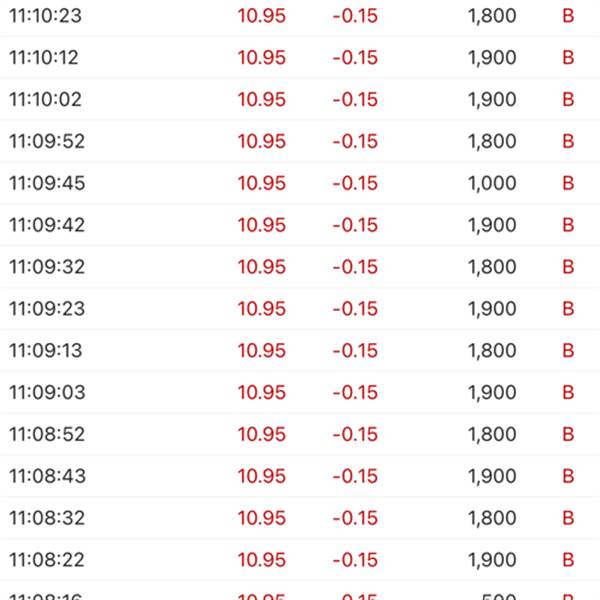Viewport: 600px width, 600px height.
Task: Click the 10.95 price in the 11:09:13 row
Action: coord(261,351)
